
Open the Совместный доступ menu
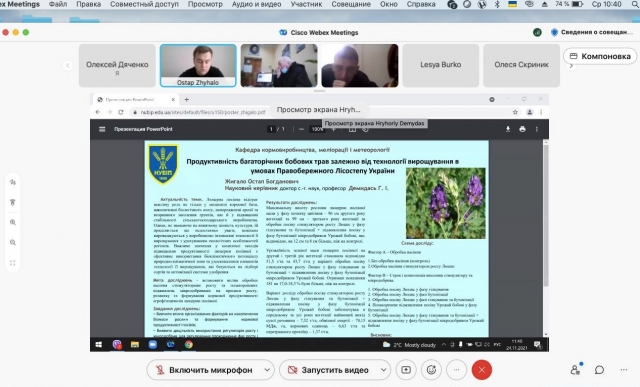pyautogui.click(x=144, y=4)
